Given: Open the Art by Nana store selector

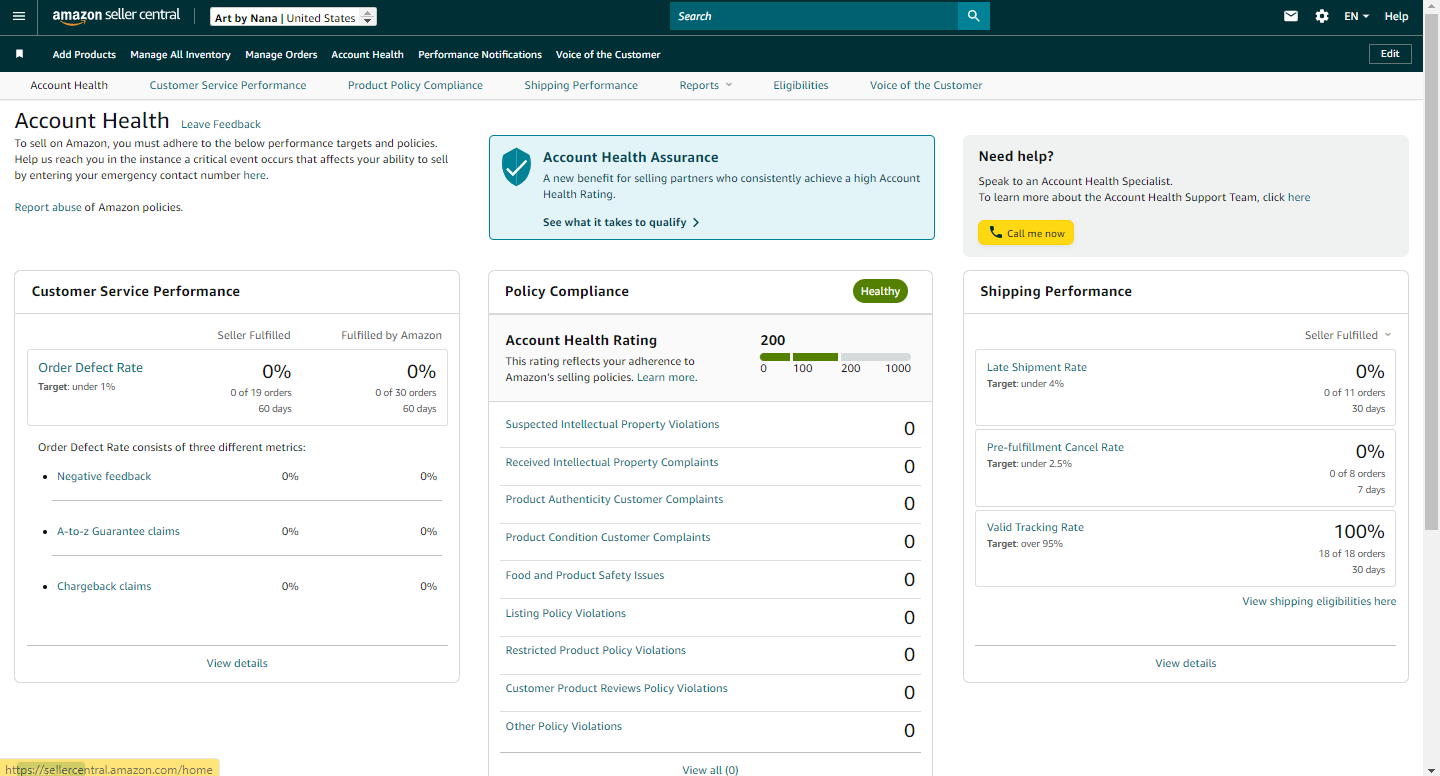Looking at the screenshot, I should [294, 17].
